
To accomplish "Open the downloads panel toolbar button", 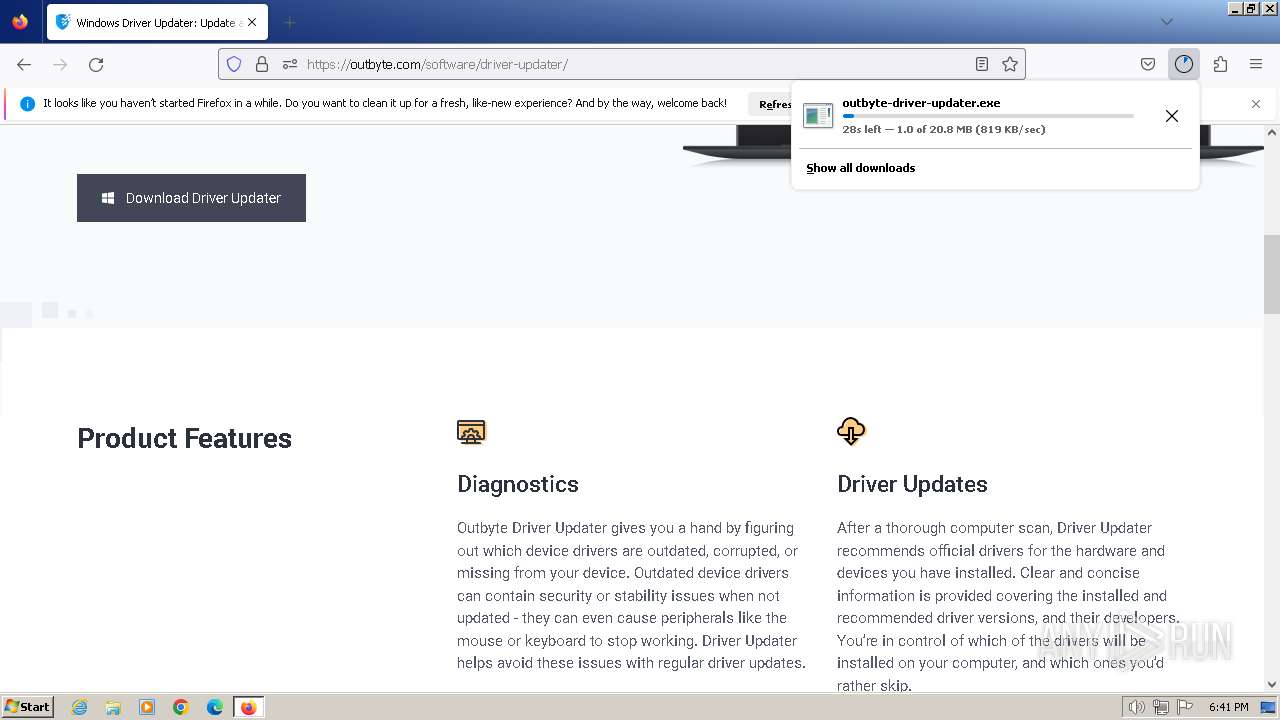I will [x=1184, y=64].
